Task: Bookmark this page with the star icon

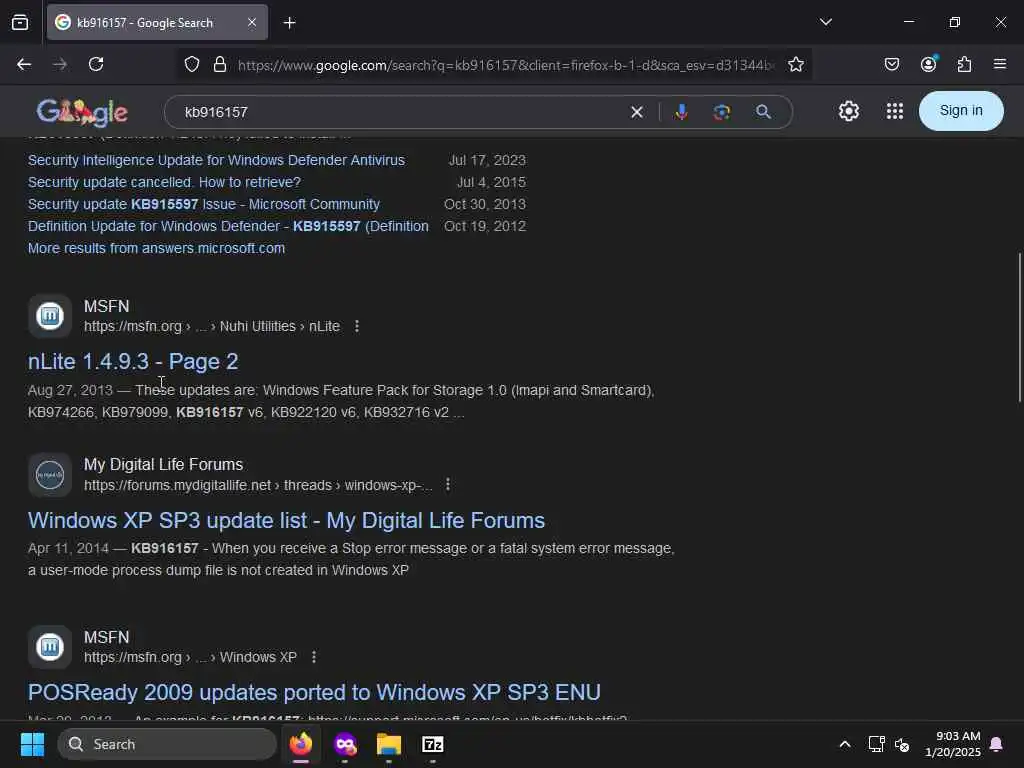Action: tap(795, 64)
